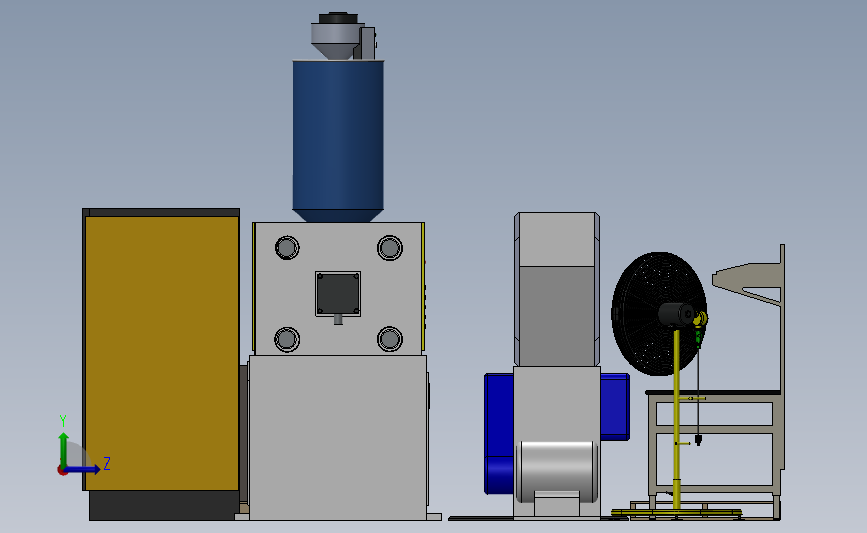Click the red origin sphere of the triad
Viewport: 867px width, 533px height.
62,471
